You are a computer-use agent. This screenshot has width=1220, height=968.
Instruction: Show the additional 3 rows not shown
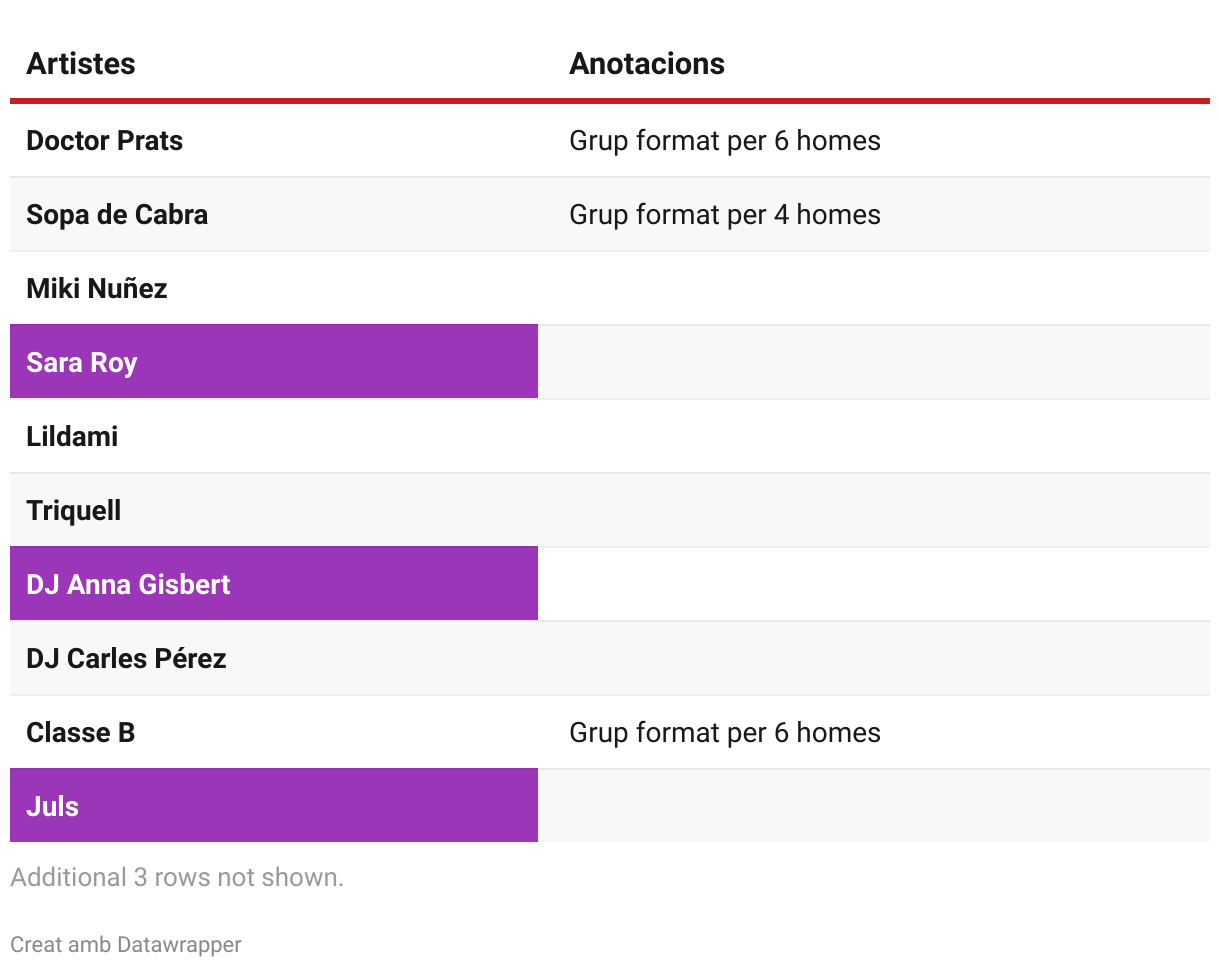click(177, 878)
